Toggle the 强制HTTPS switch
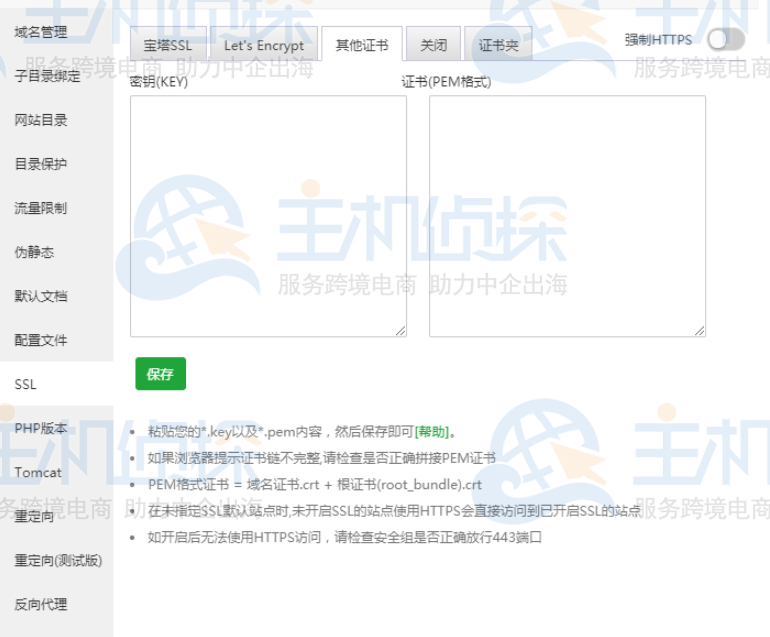This screenshot has width=770, height=637. (725, 40)
